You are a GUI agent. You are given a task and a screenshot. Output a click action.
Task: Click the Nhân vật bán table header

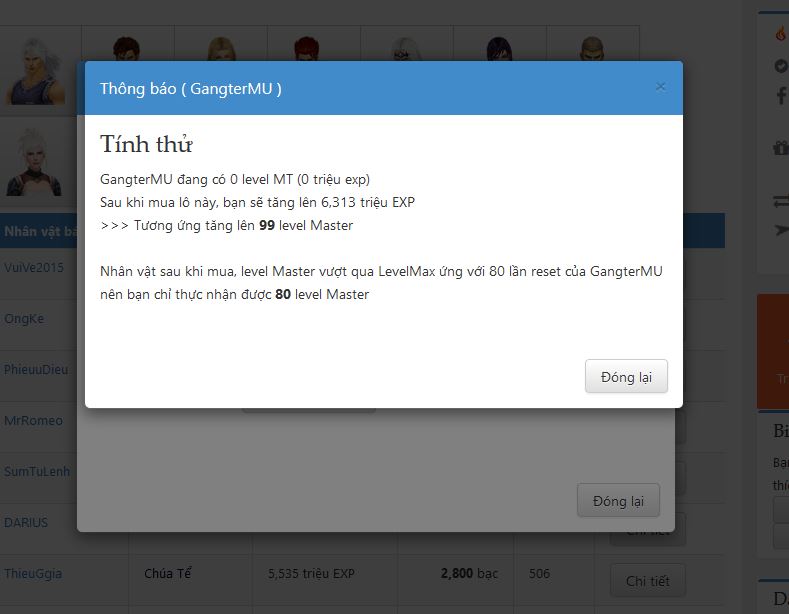pos(40,231)
